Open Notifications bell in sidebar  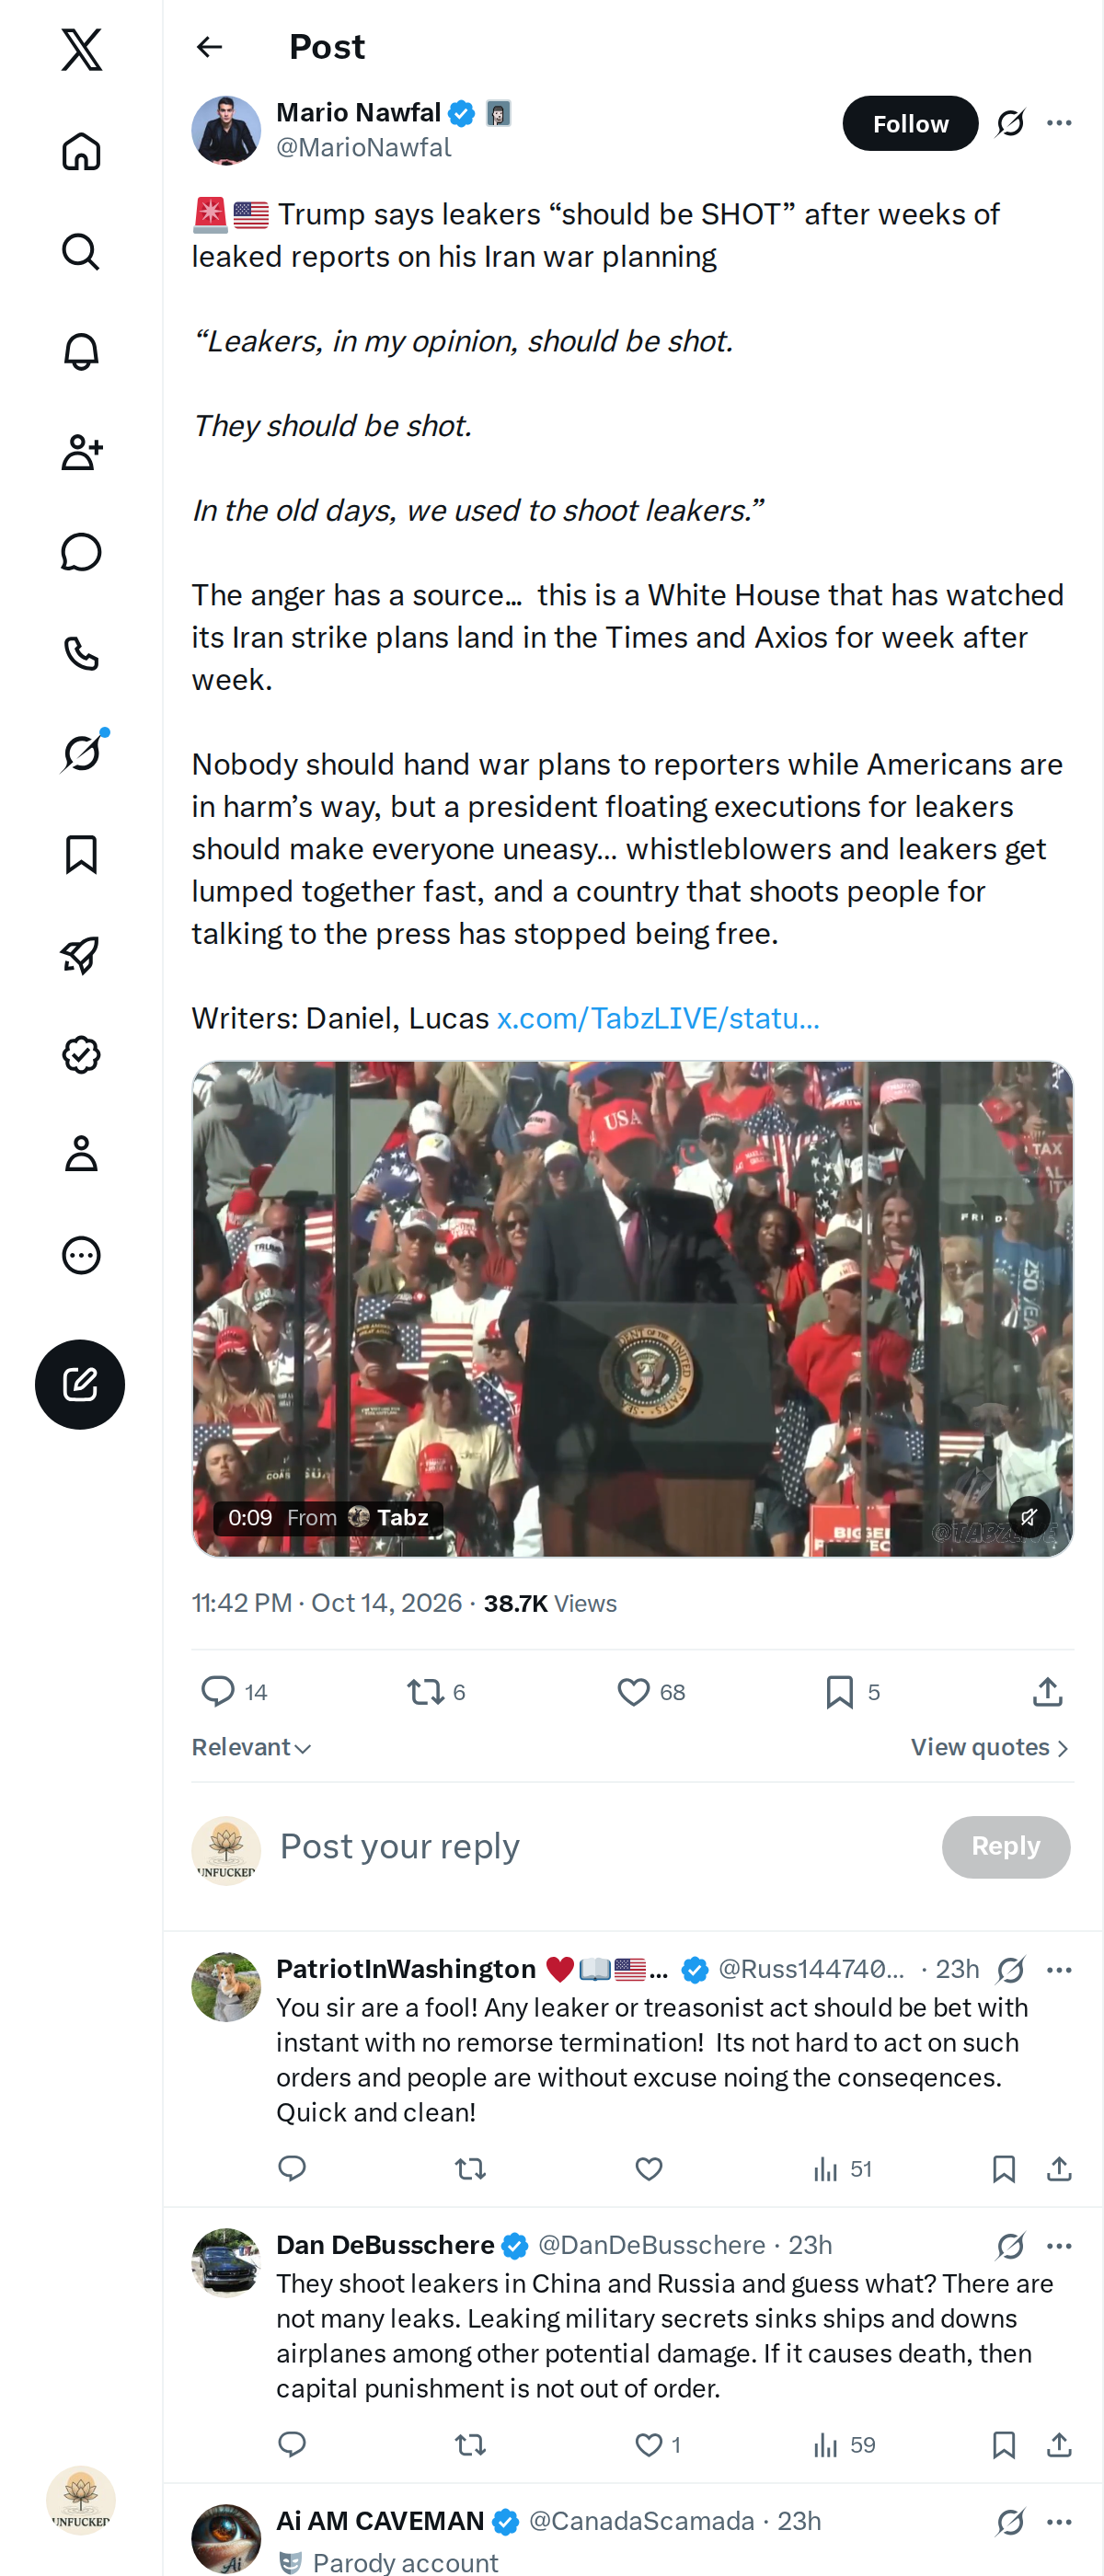(x=81, y=352)
